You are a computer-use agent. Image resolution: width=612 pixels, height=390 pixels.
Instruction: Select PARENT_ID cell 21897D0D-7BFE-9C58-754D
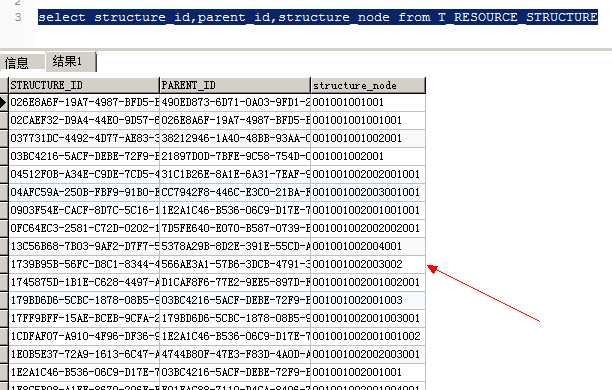235,156
